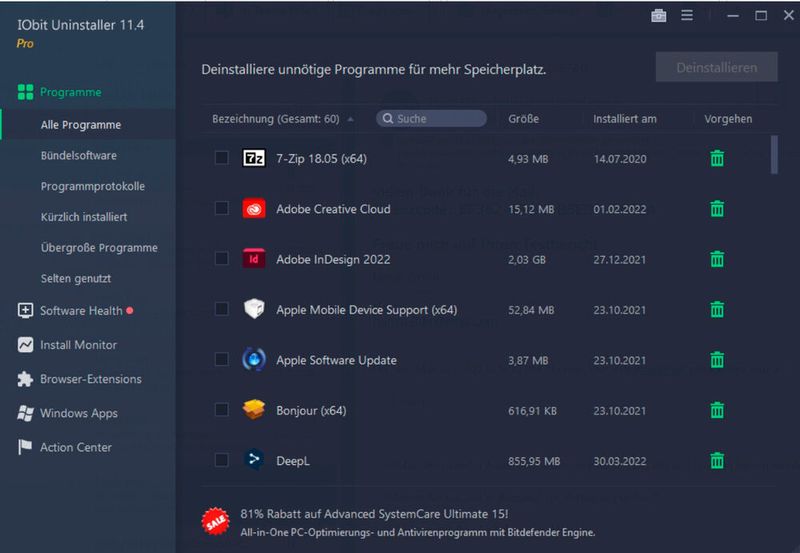
Task: Click the DeepL app icon
Action: (254, 460)
